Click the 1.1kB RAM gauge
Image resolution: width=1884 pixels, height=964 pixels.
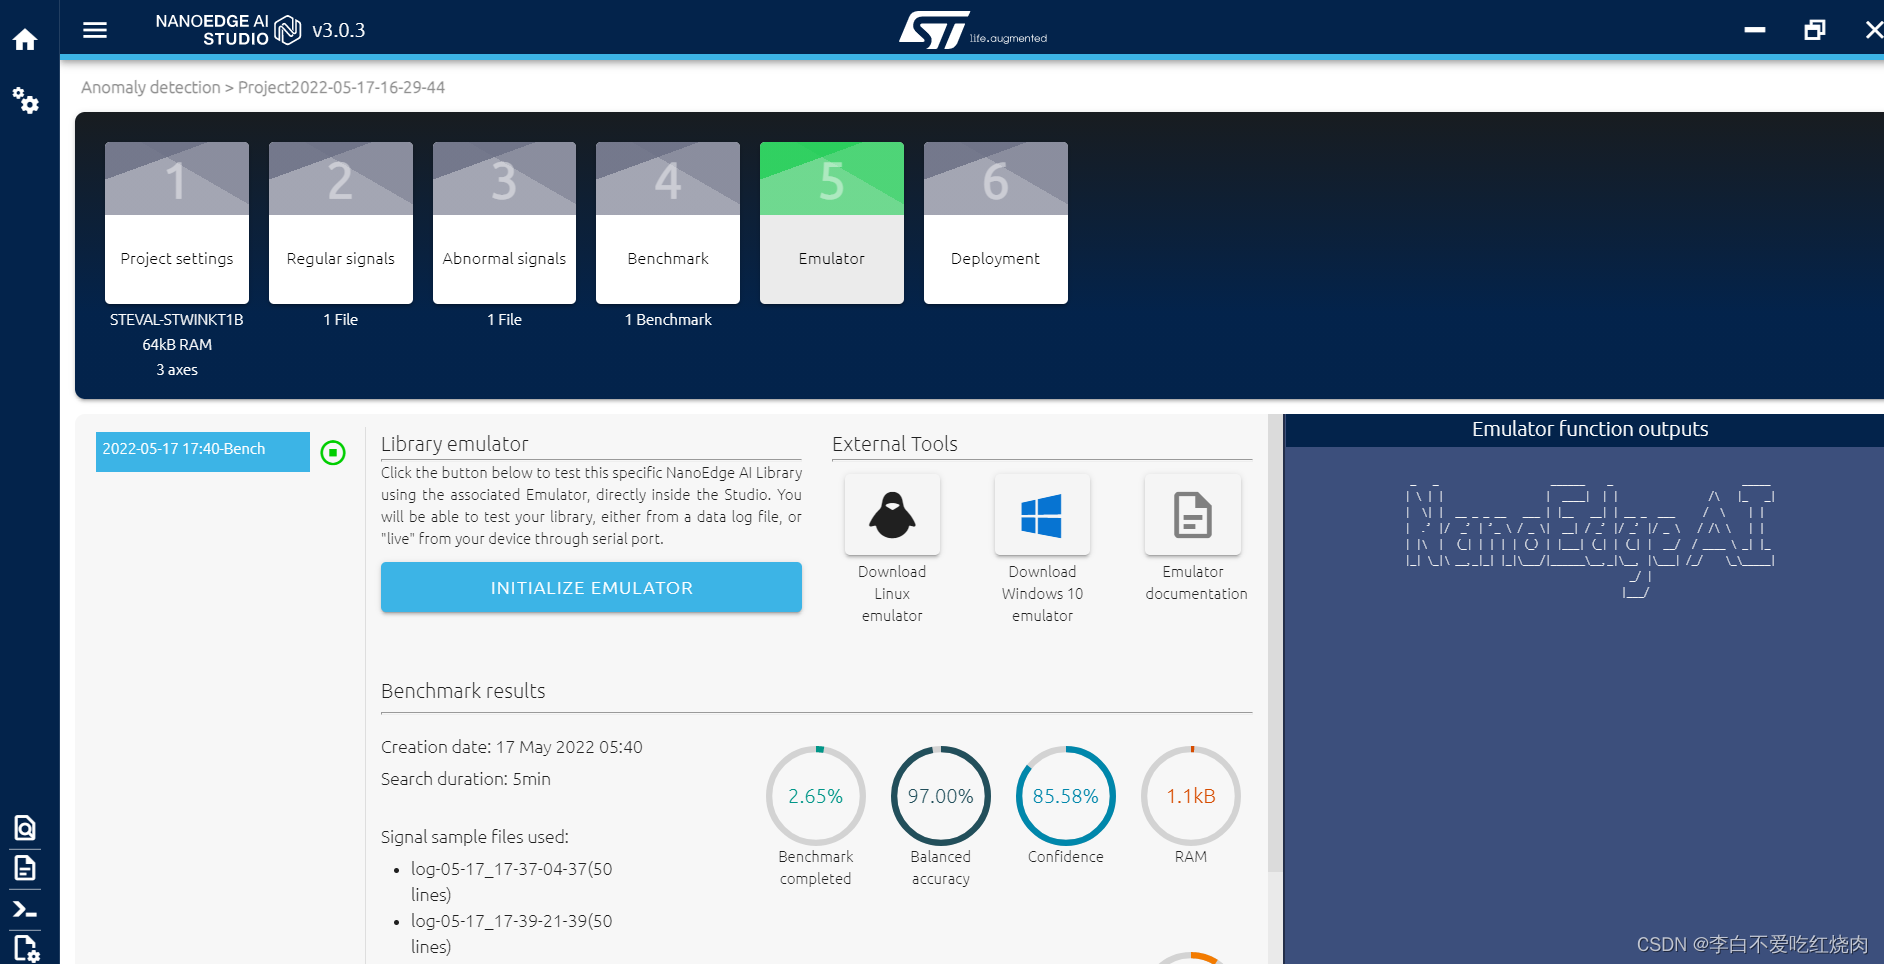click(1191, 796)
